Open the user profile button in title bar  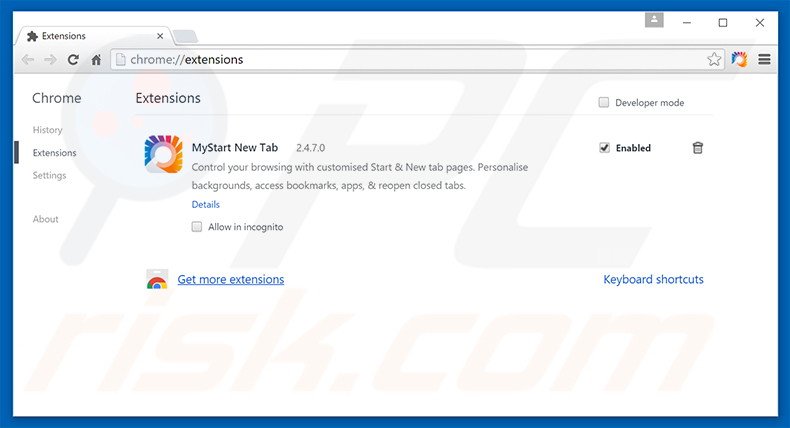click(x=654, y=20)
